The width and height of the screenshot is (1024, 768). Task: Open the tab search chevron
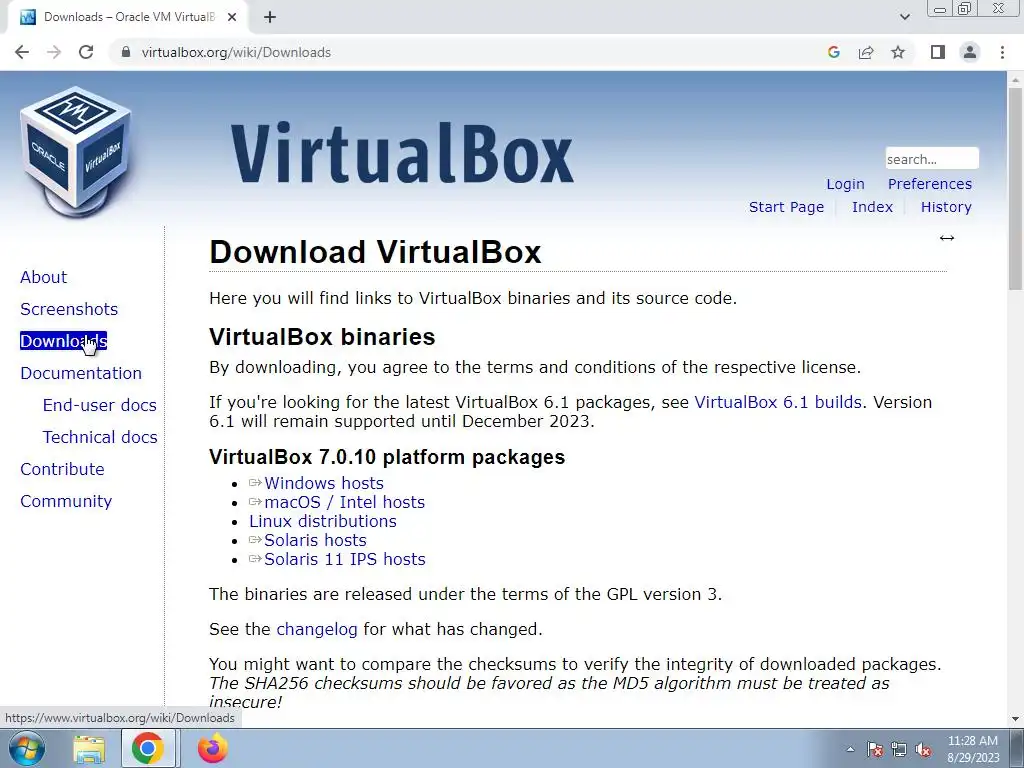coord(904,17)
